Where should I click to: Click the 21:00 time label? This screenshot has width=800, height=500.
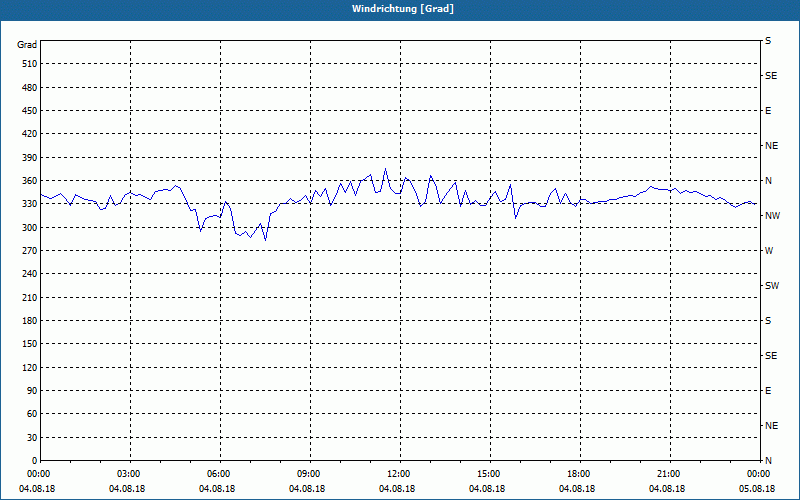[670, 474]
